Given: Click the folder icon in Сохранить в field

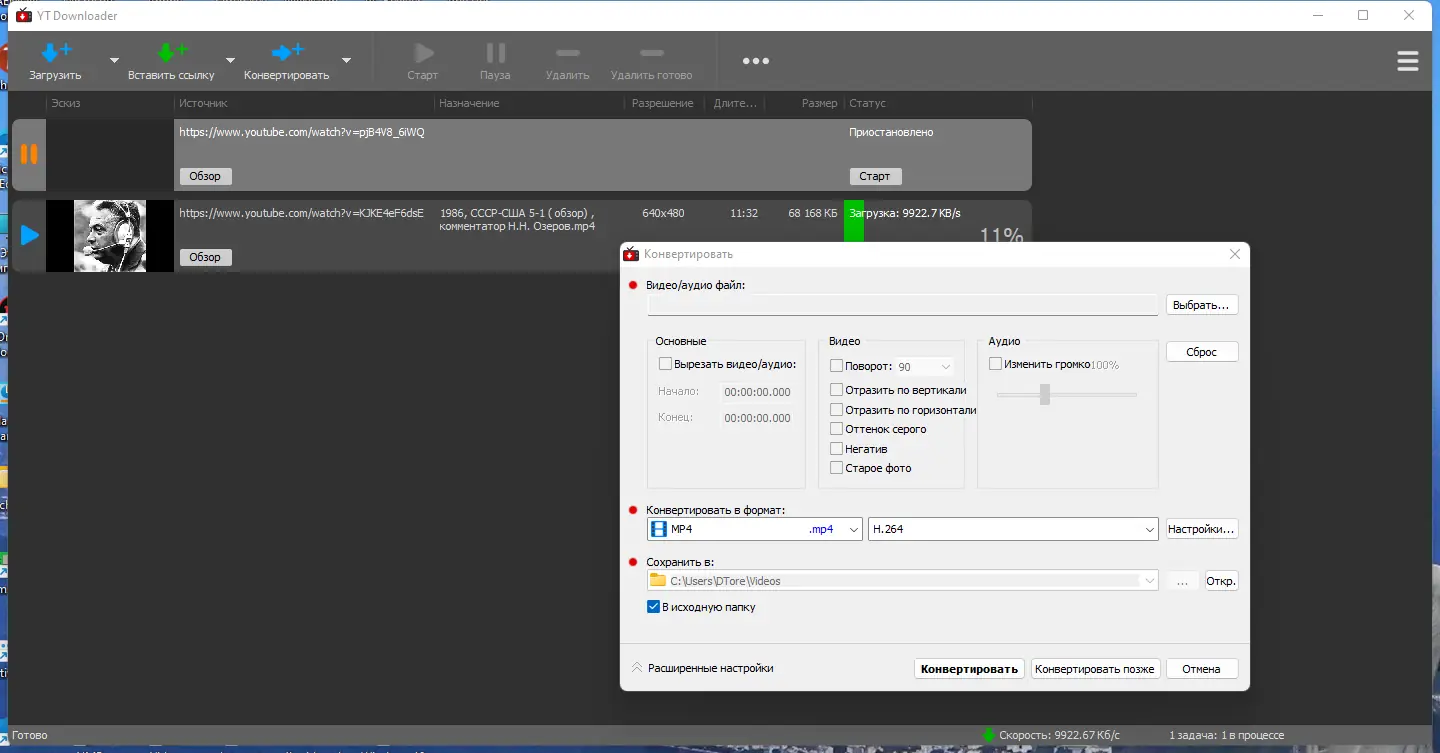Looking at the screenshot, I should click(658, 580).
